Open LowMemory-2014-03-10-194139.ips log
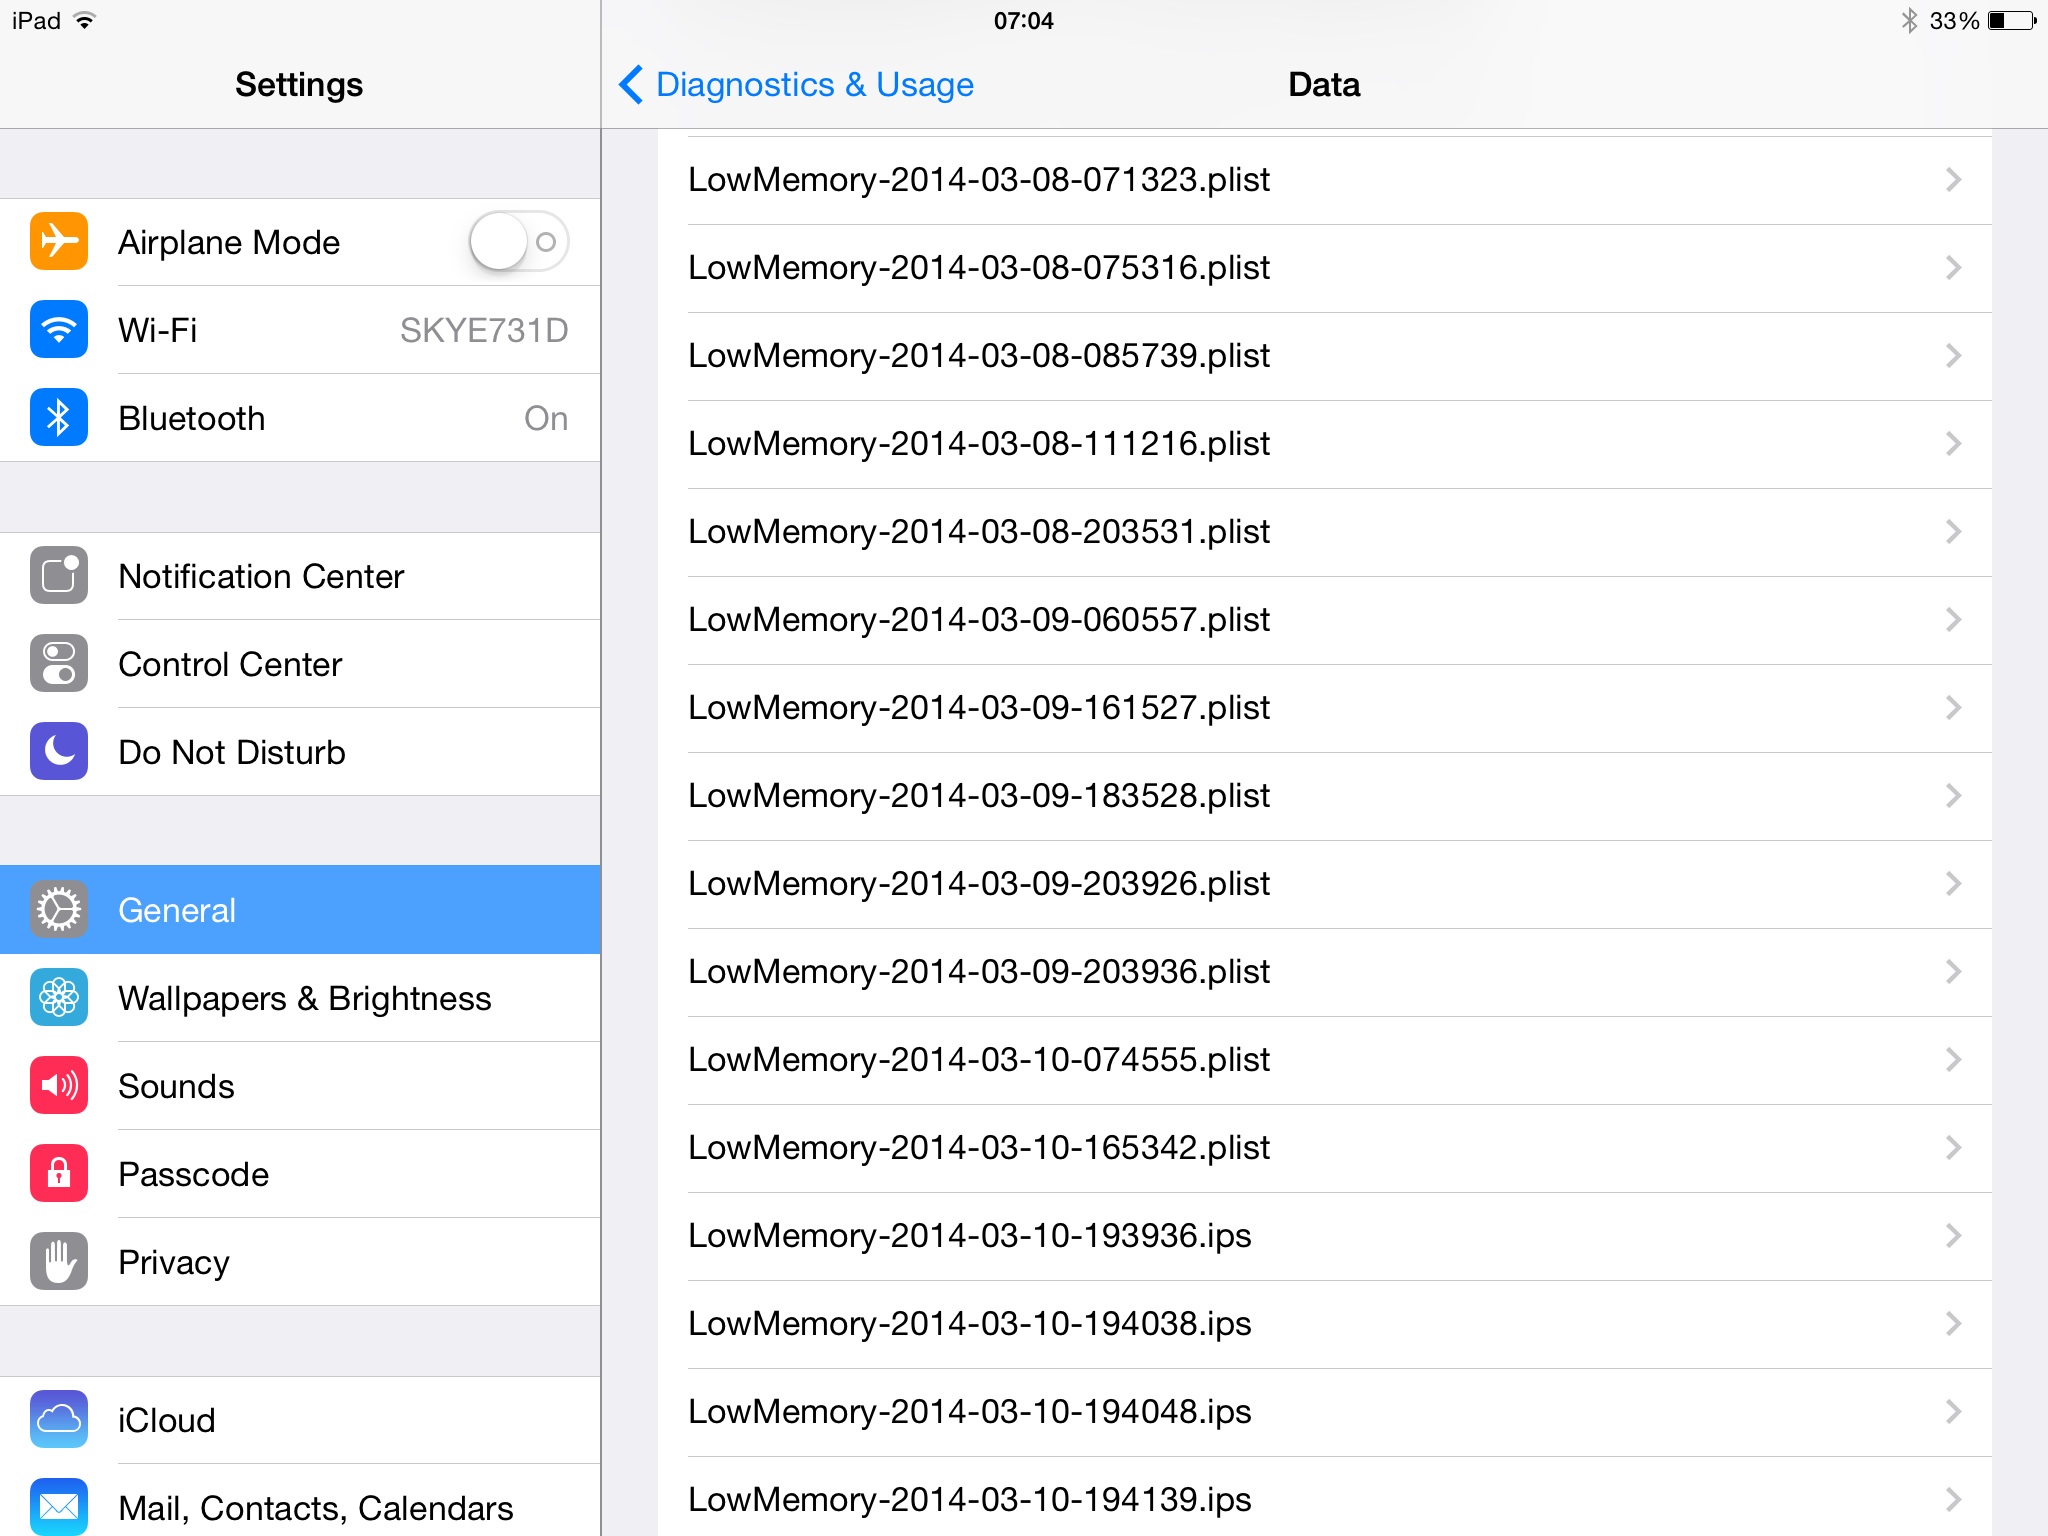This screenshot has width=2048, height=1536. click(1325, 1498)
